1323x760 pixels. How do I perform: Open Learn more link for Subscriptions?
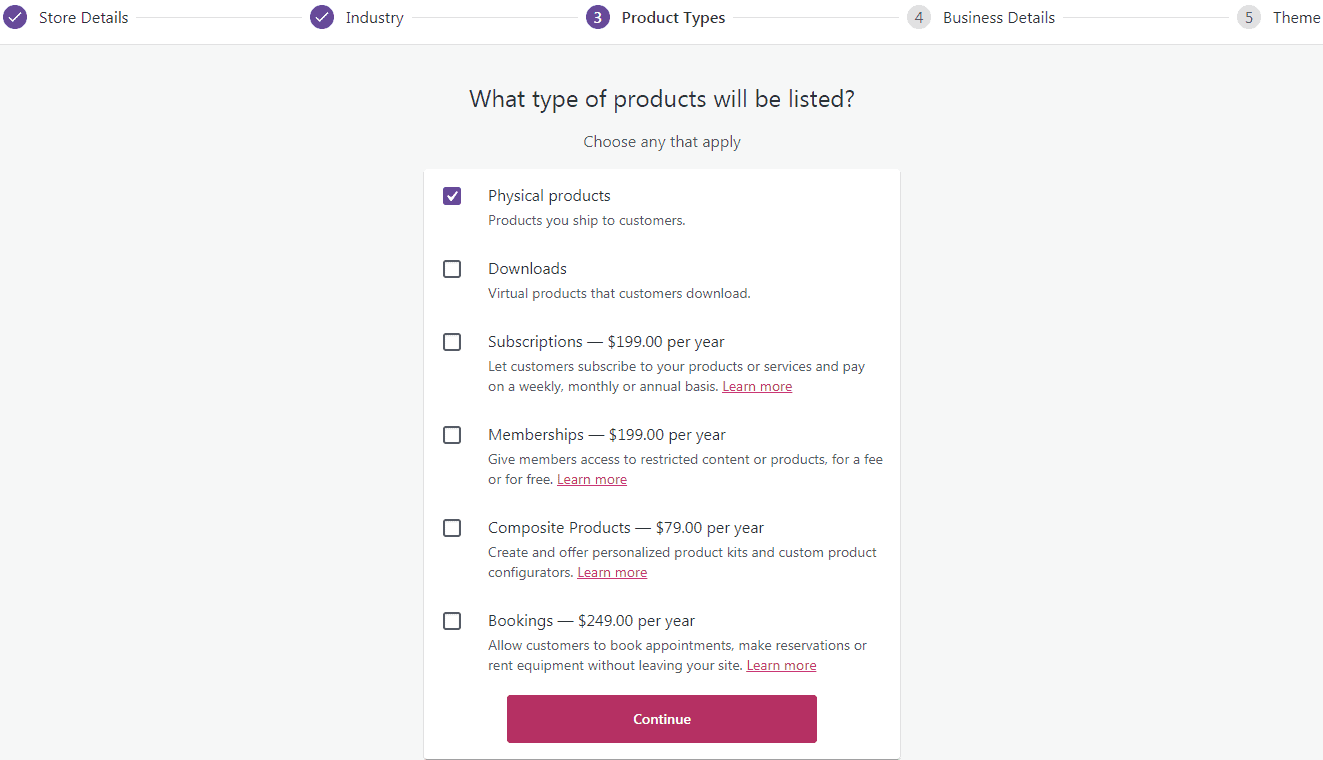coord(757,387)
